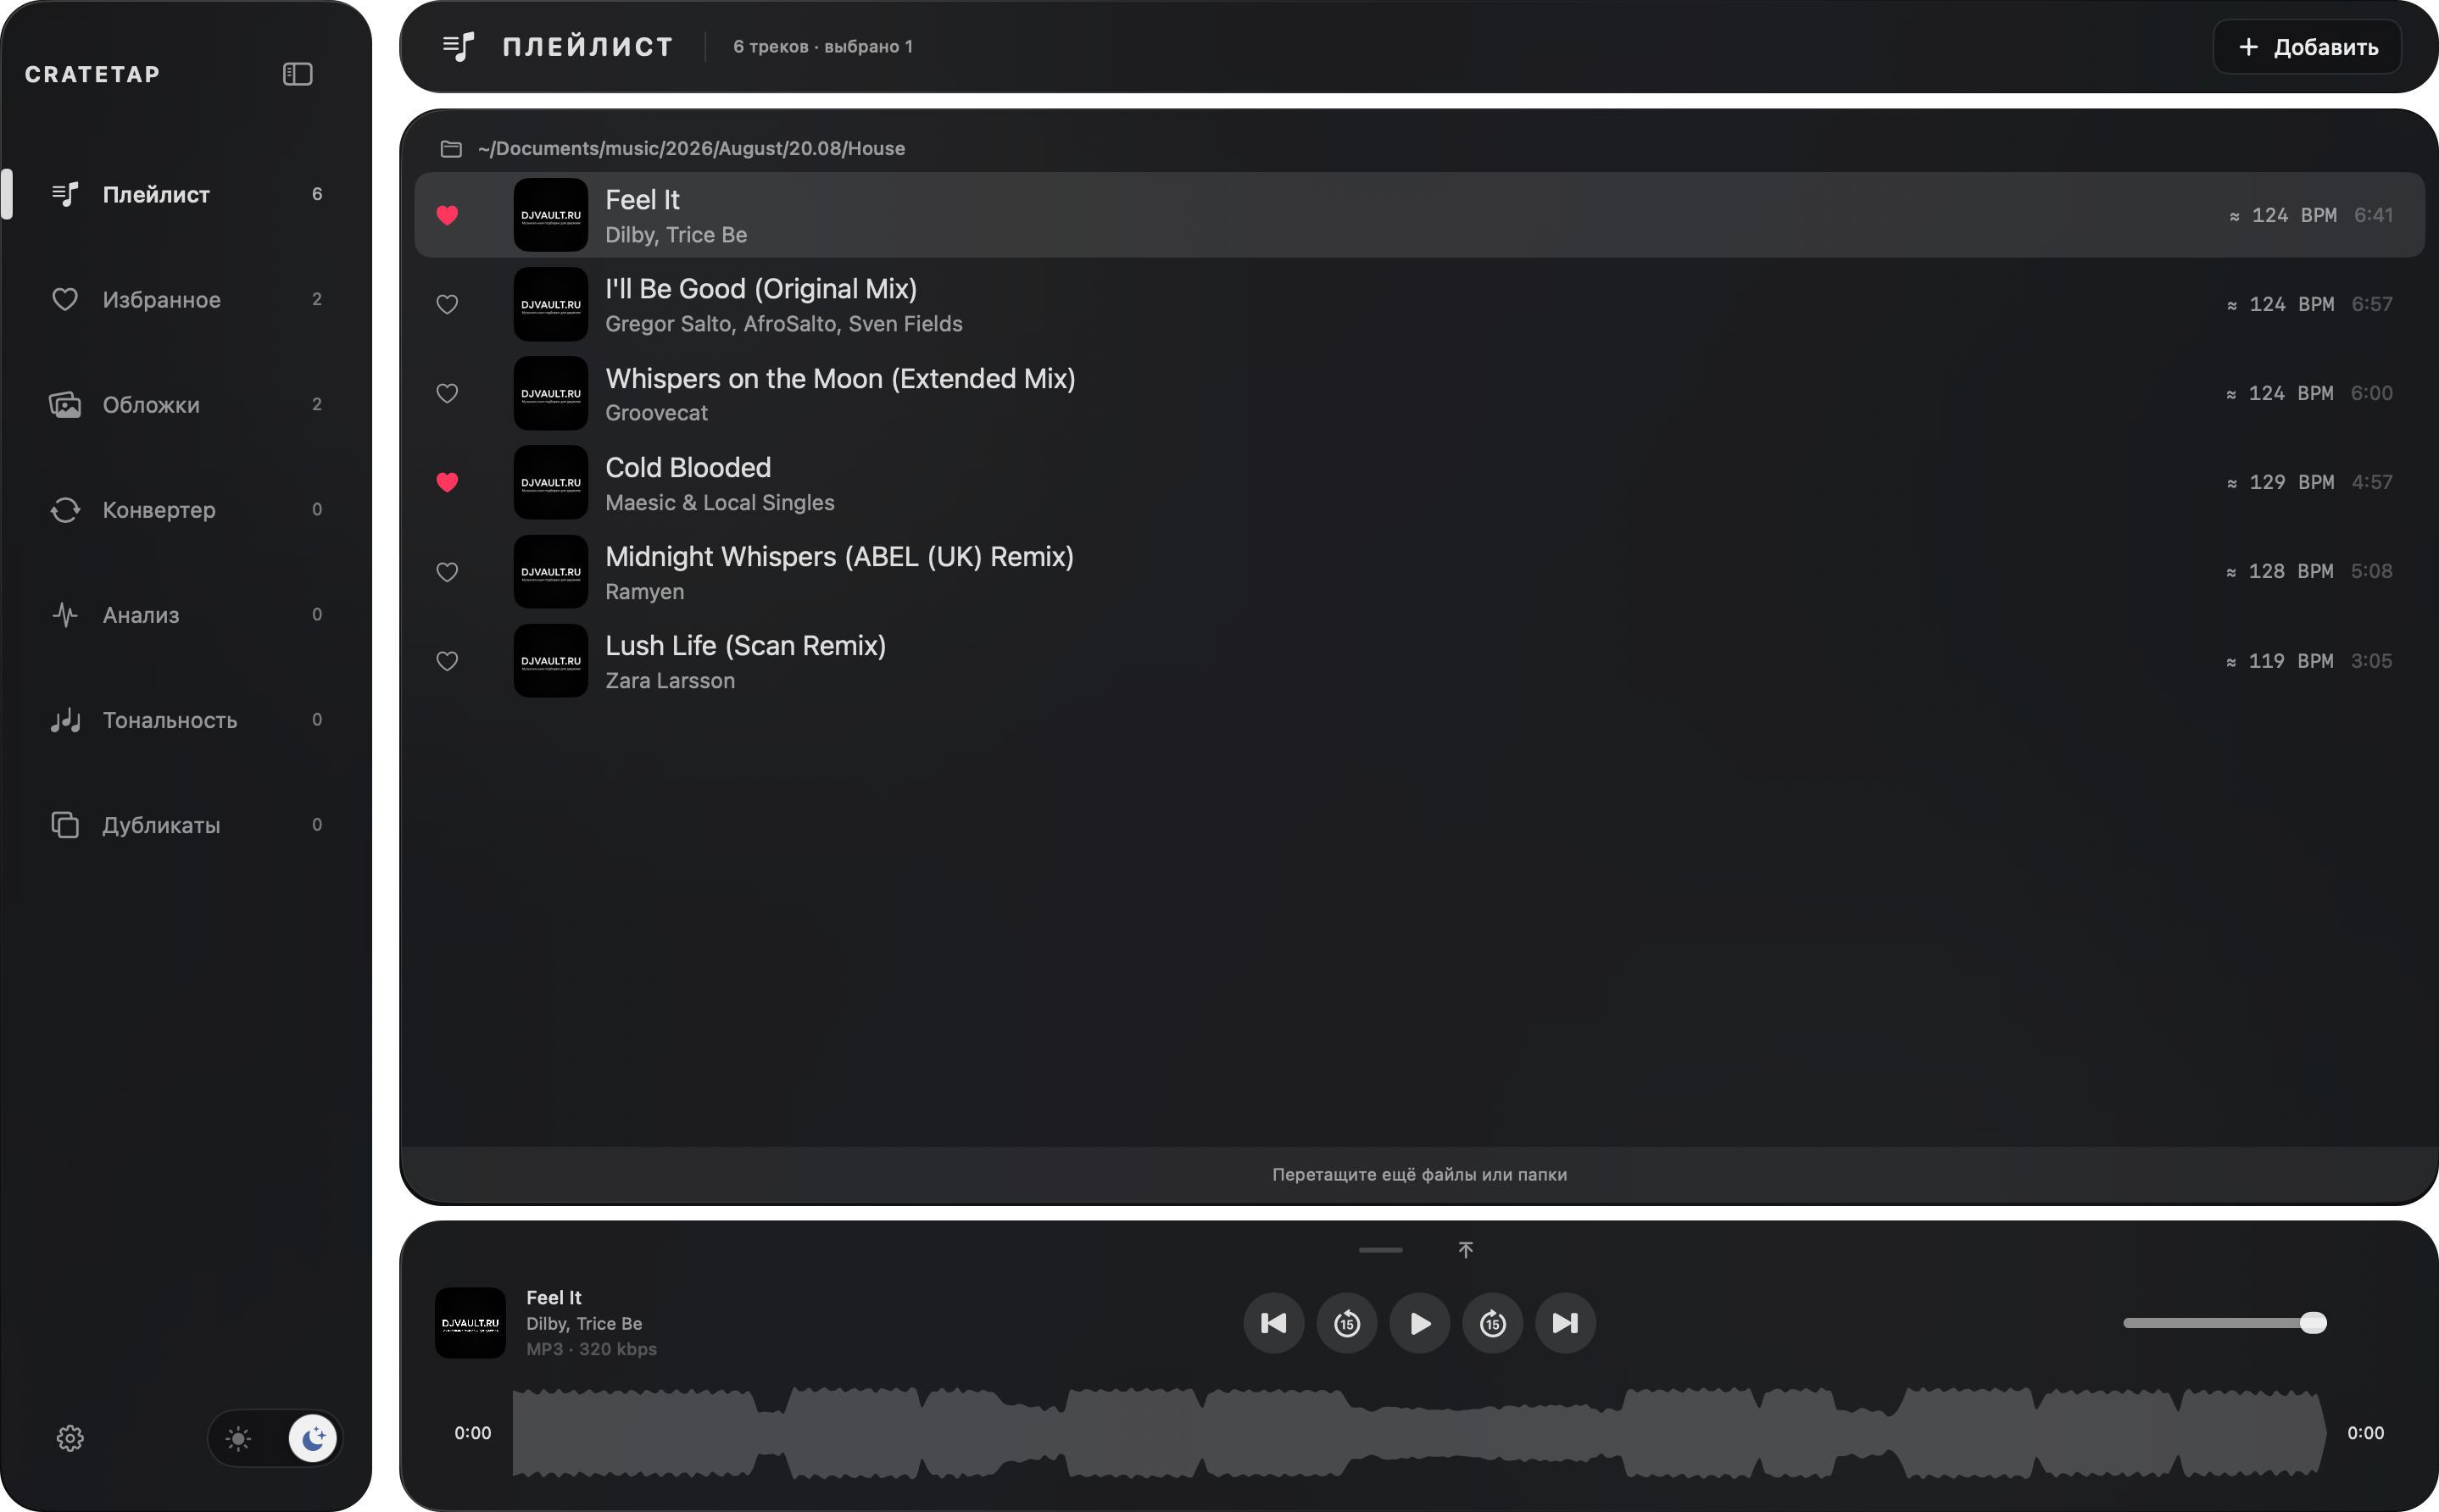The height and width of the screenshot is (1512, 2439).
Task: Click the player panel resize handle bar
Action: pos(1380,1250)
